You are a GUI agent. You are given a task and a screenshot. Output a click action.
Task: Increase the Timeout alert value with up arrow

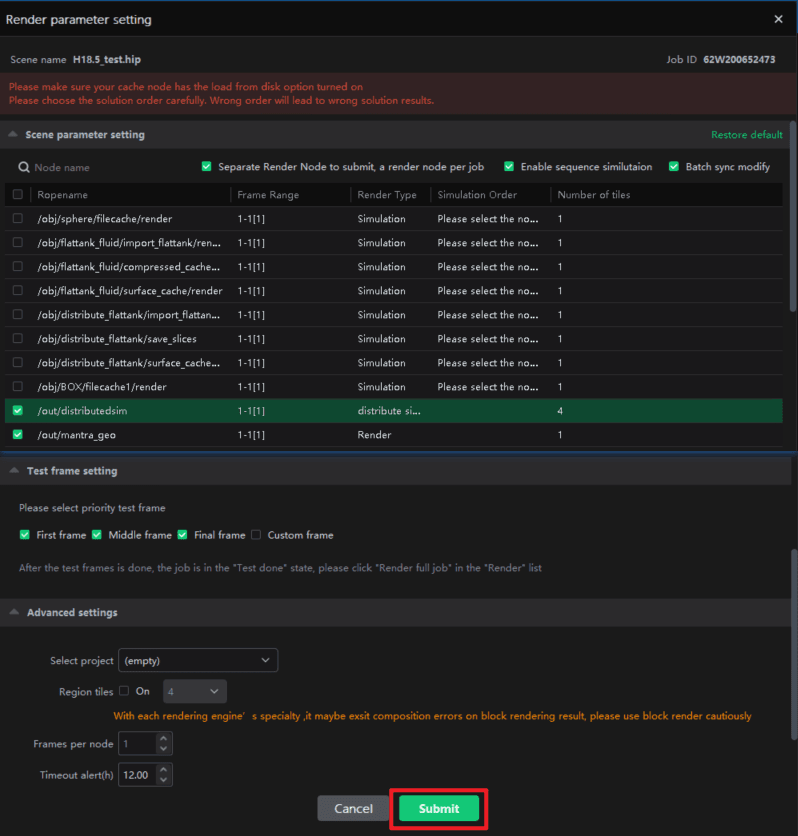pyautogui.click(x=165, y=769)
